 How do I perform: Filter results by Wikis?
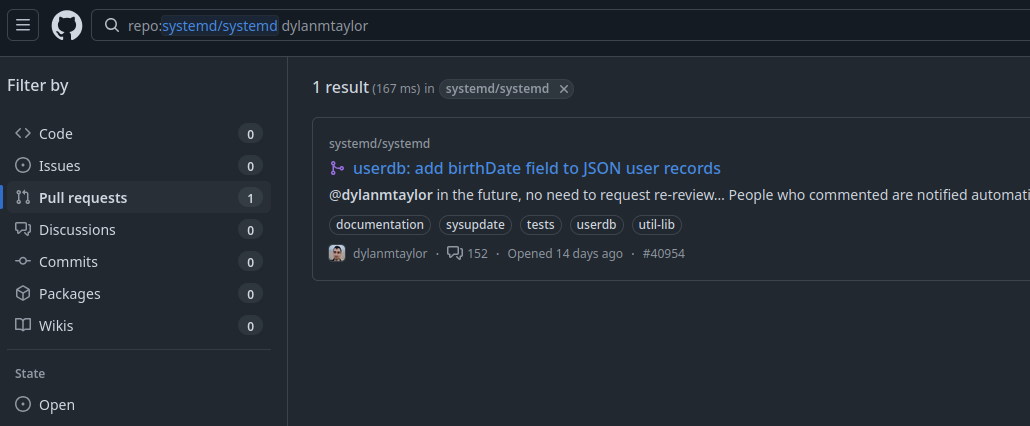point(139,326)
